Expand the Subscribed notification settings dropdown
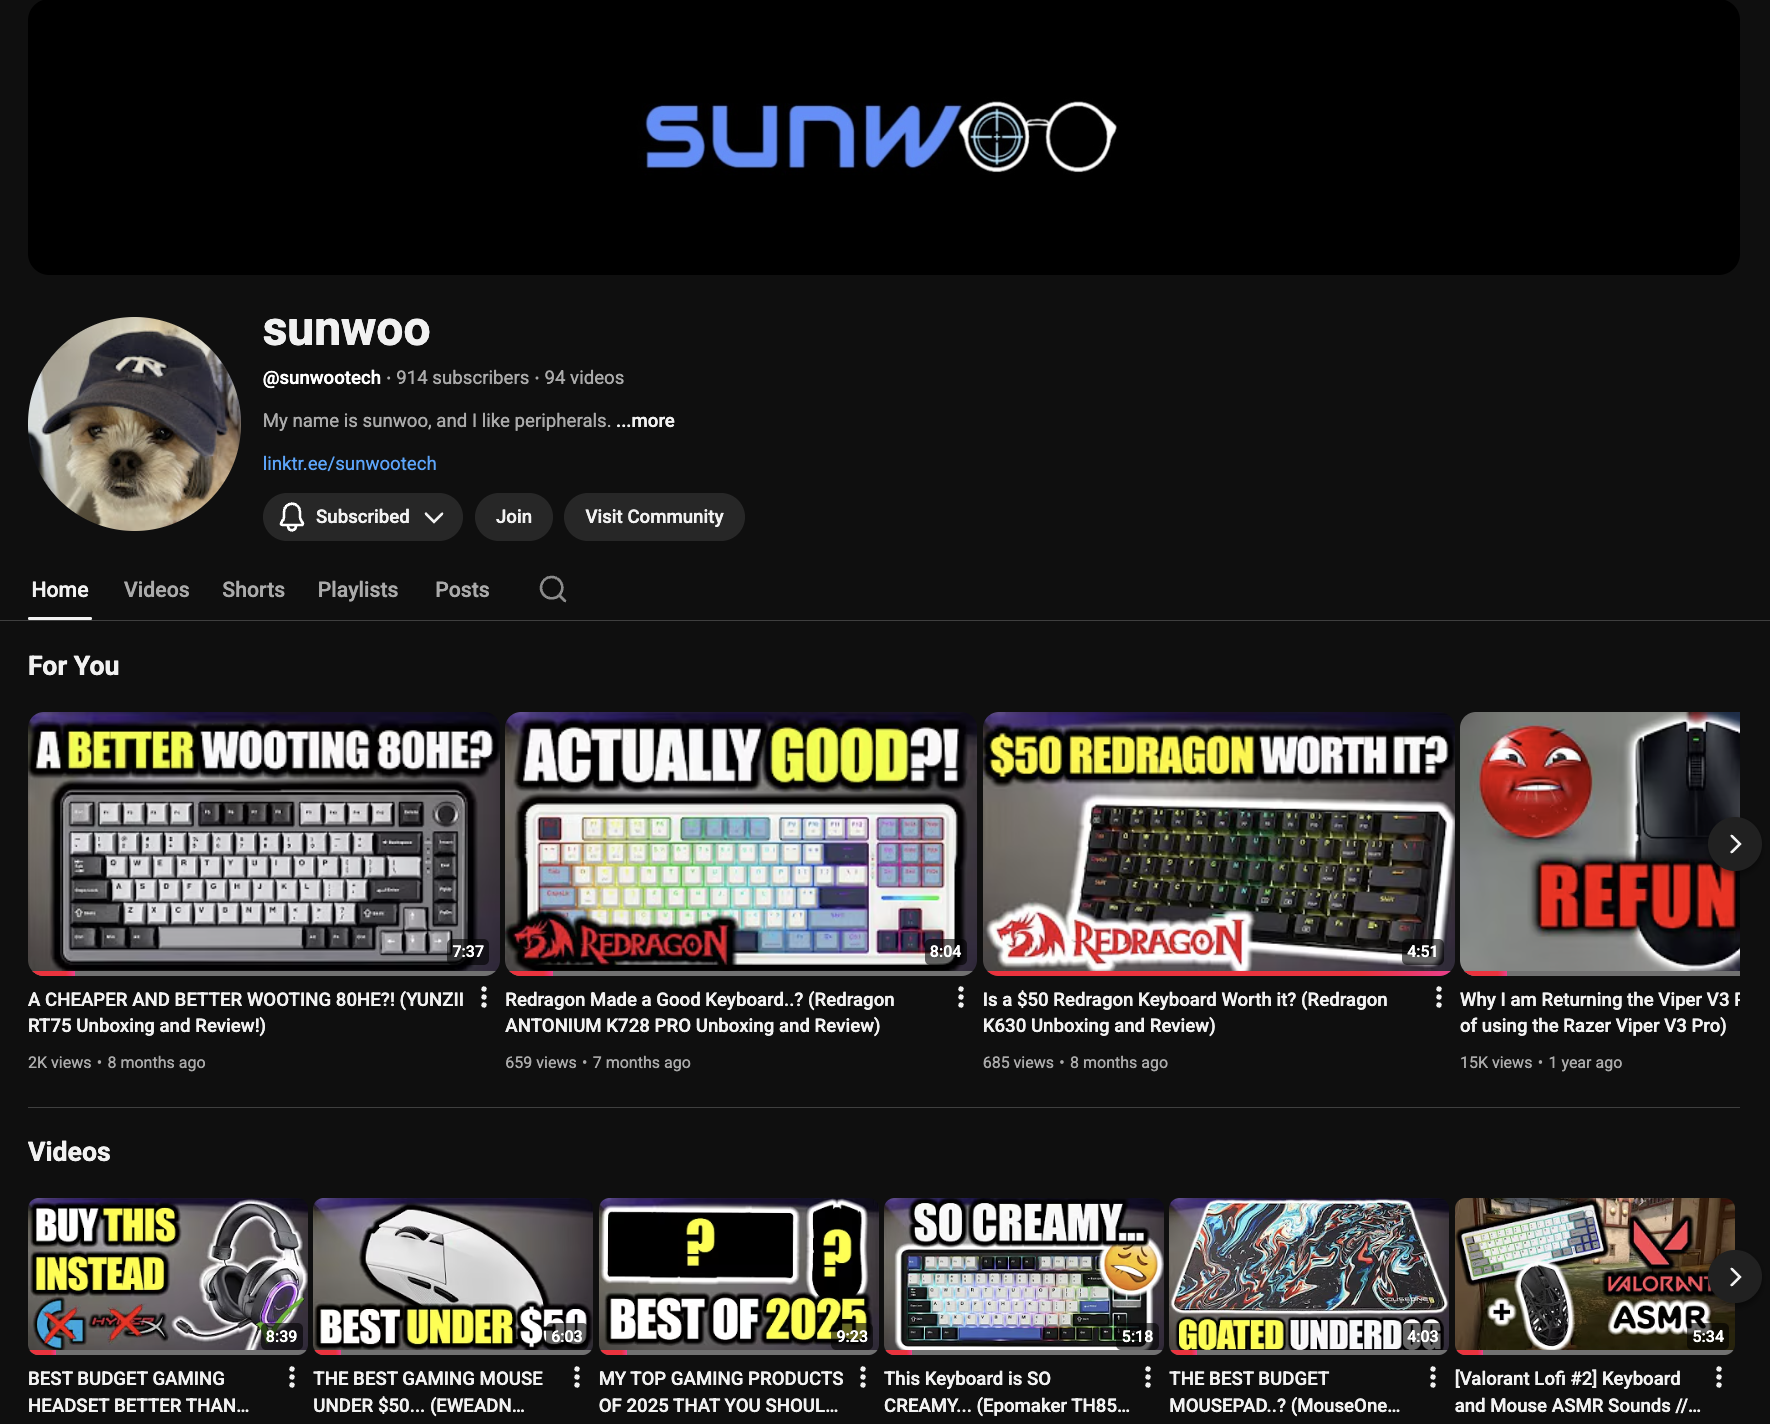 435,517
